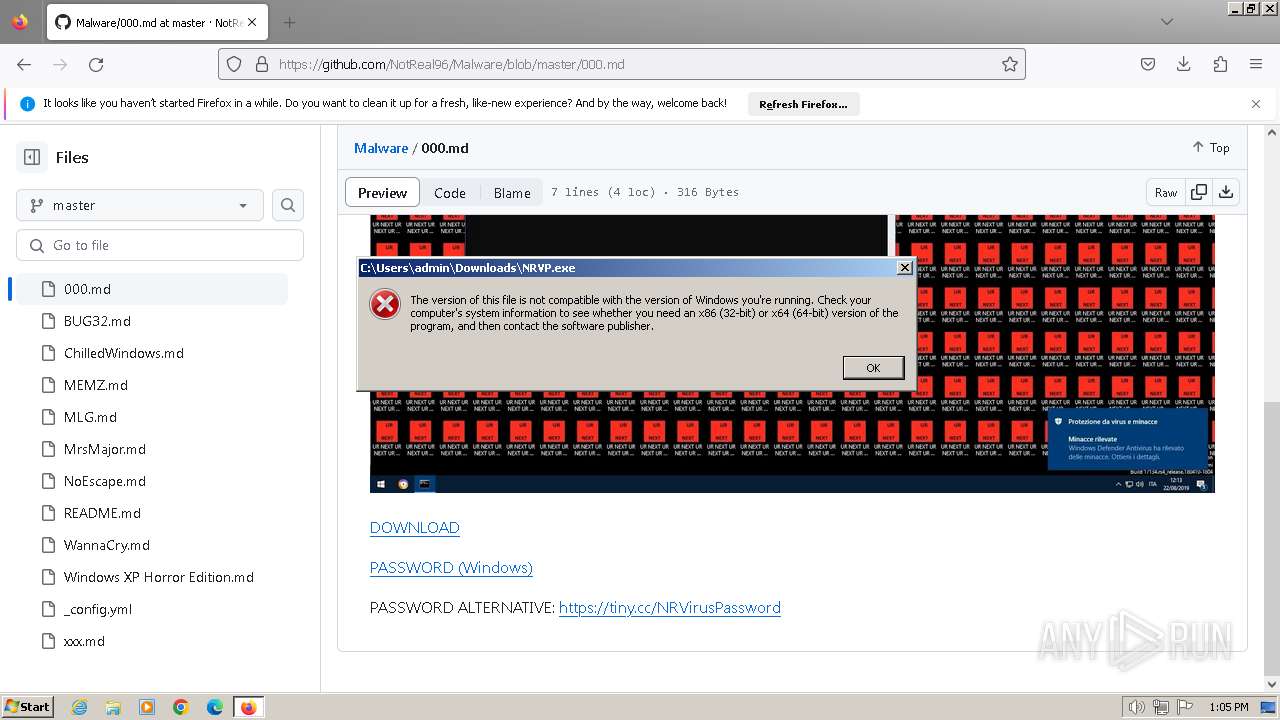Click the Firefox back arrow
Screen dimensions: 1280x720
(x=24, y=64)
